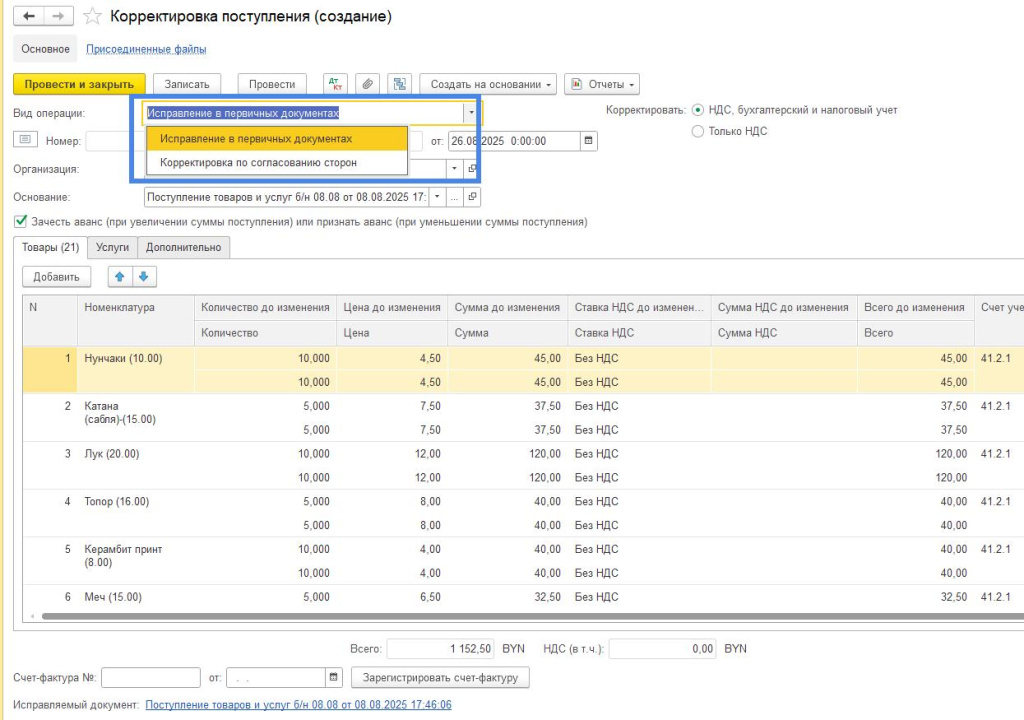Open the Отчеты dropdown menu
This screenshot has height=720, width=1024.
click(601, 84)
